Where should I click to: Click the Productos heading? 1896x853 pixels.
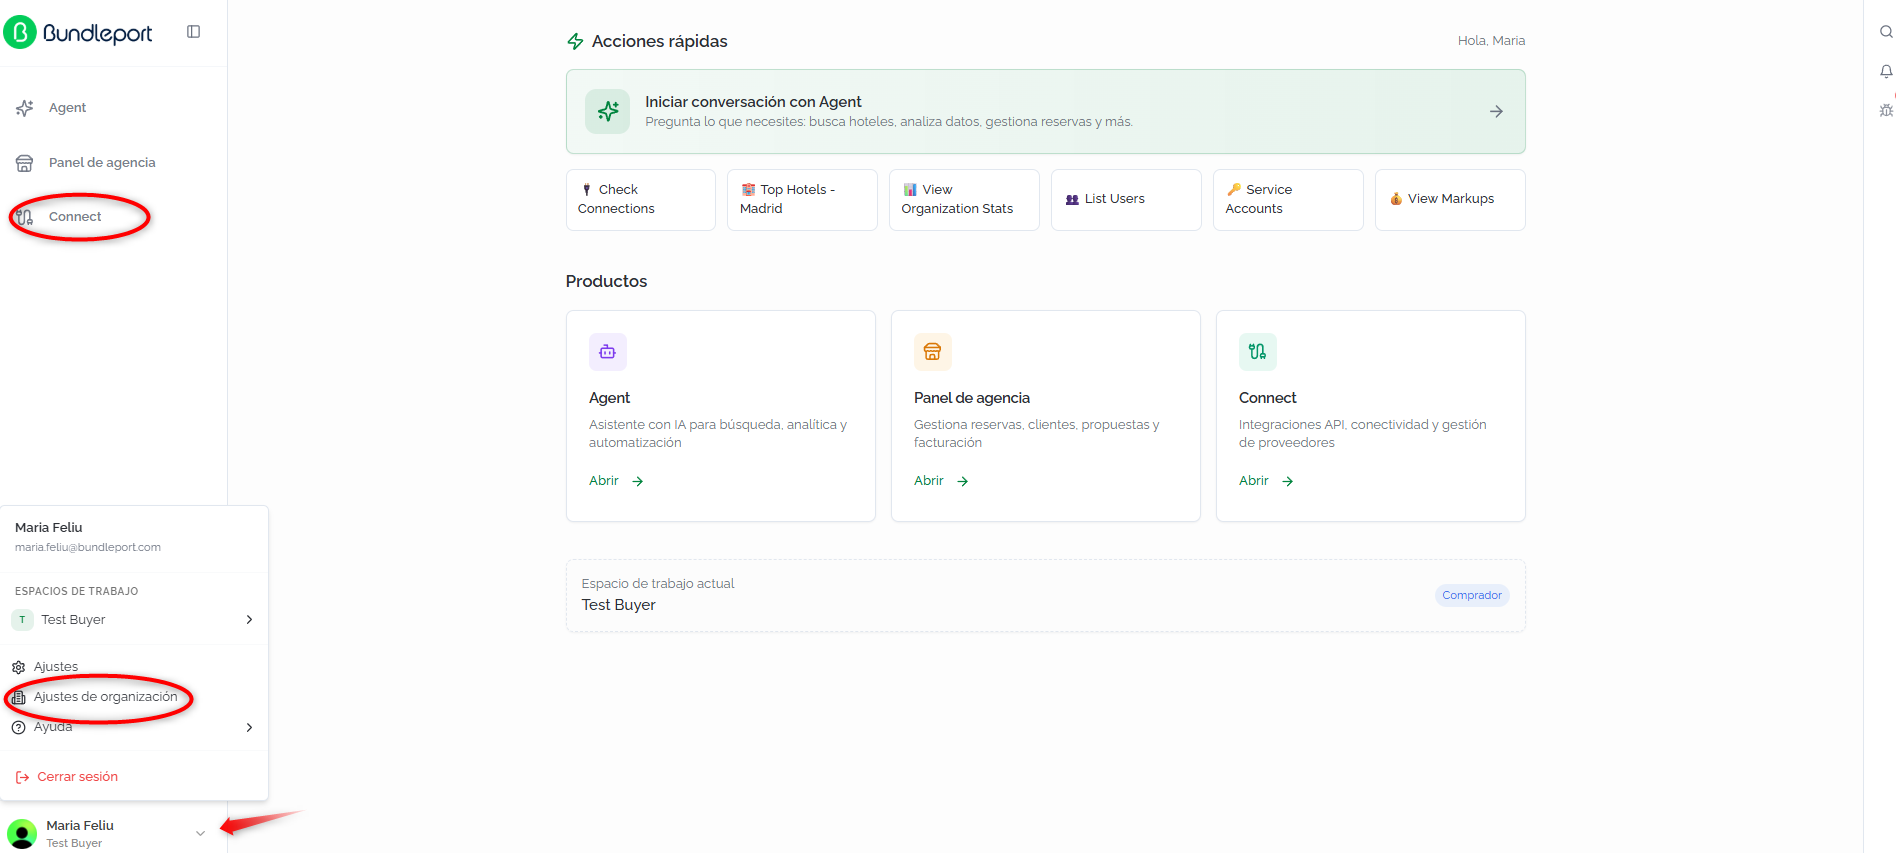click(606, 282)
